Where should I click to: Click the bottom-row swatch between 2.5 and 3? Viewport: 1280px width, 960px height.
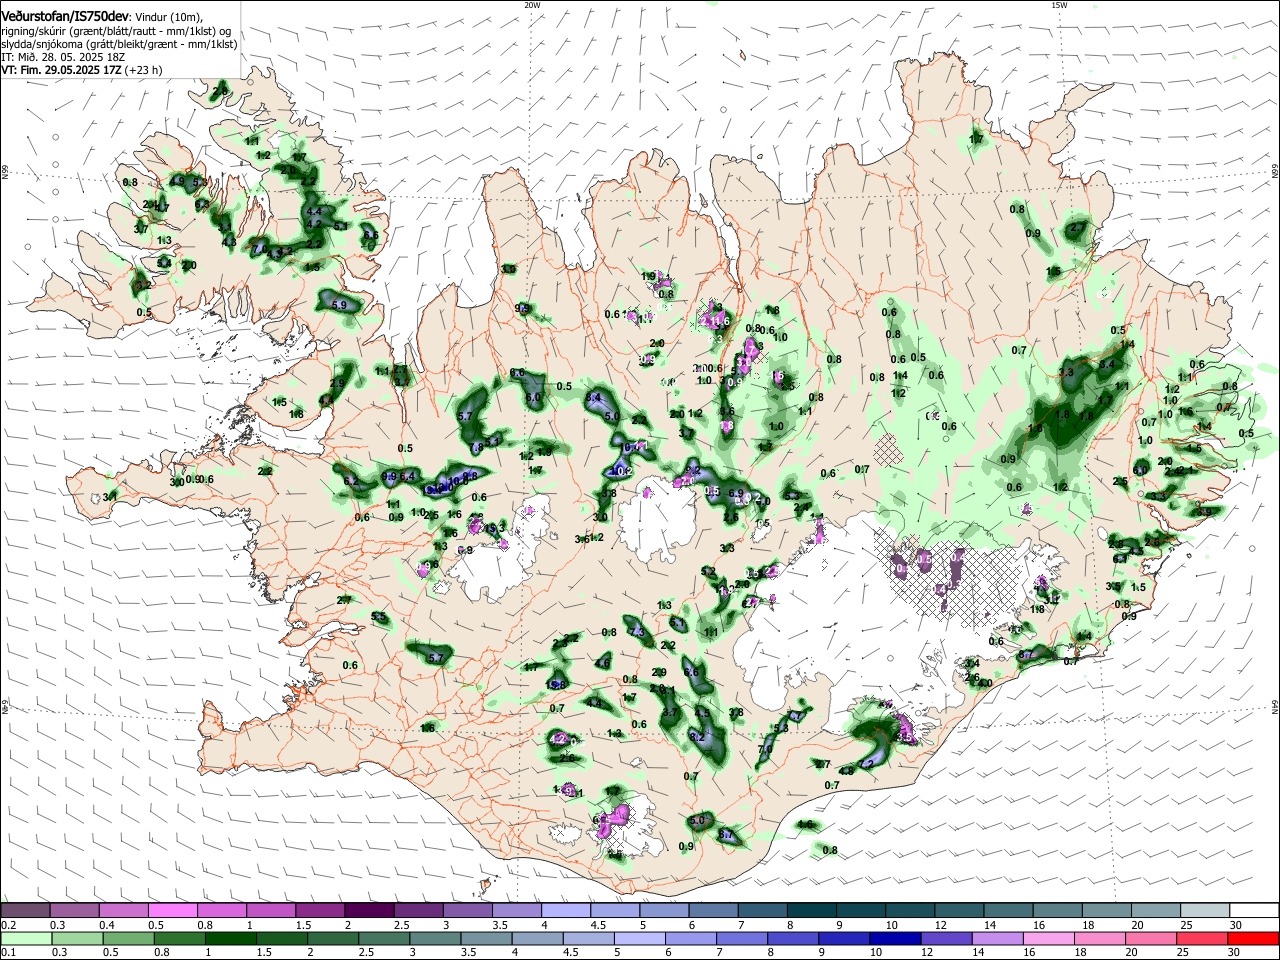pos(383,938)
